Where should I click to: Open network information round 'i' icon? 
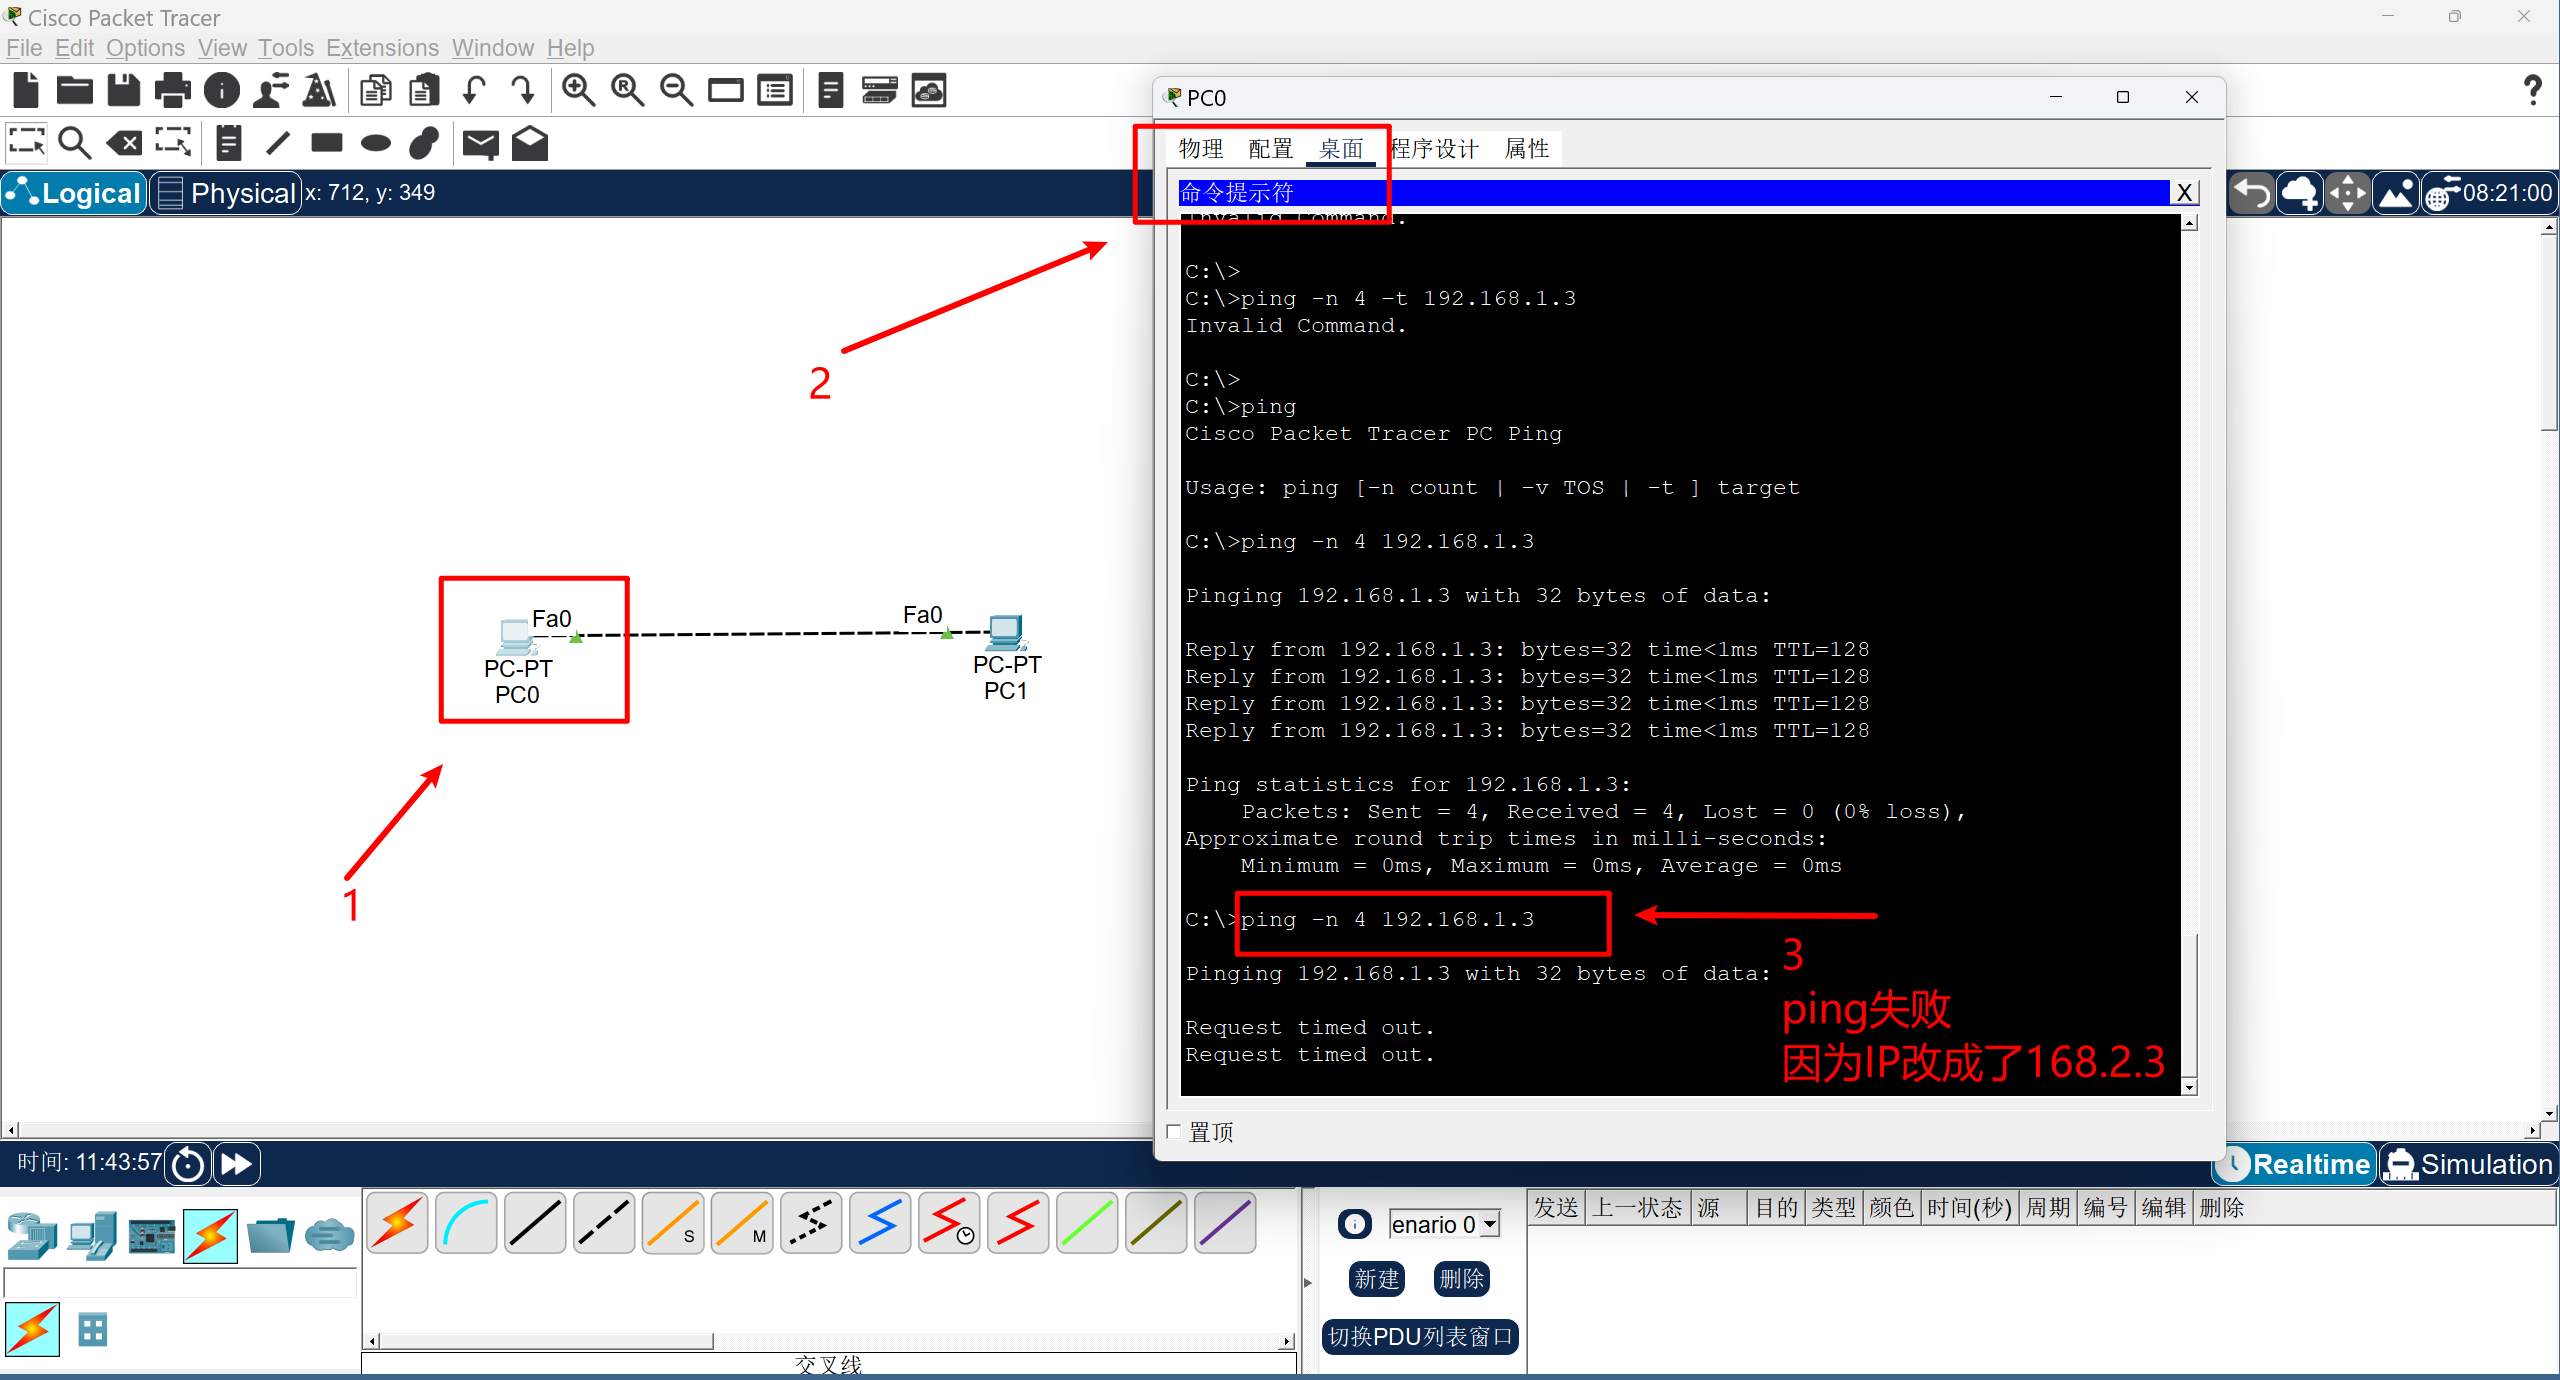[222, 91]
